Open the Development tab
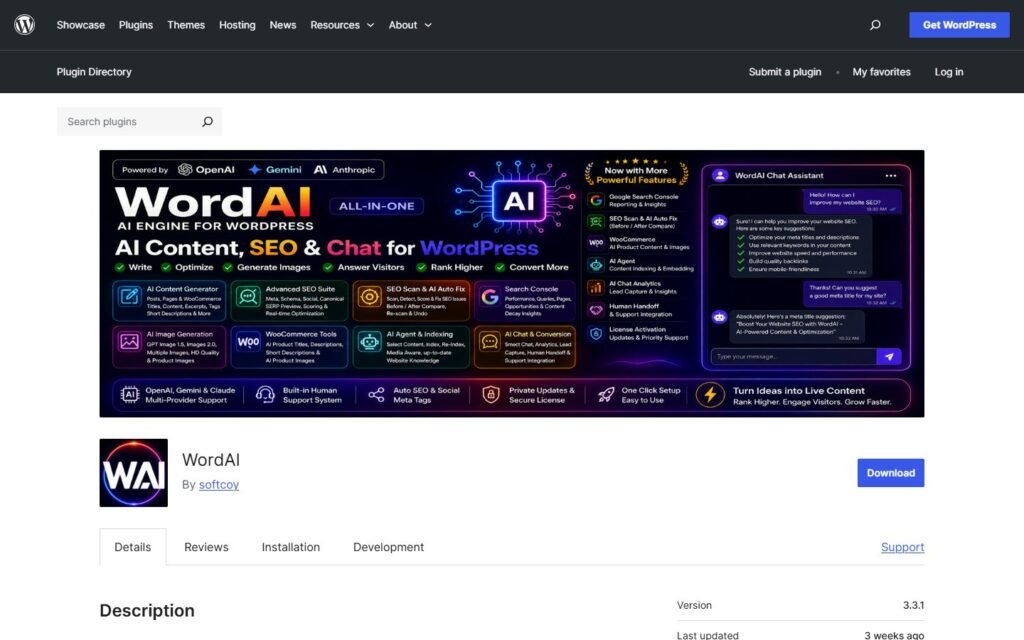1024x640 pixels. click(389, 547)
